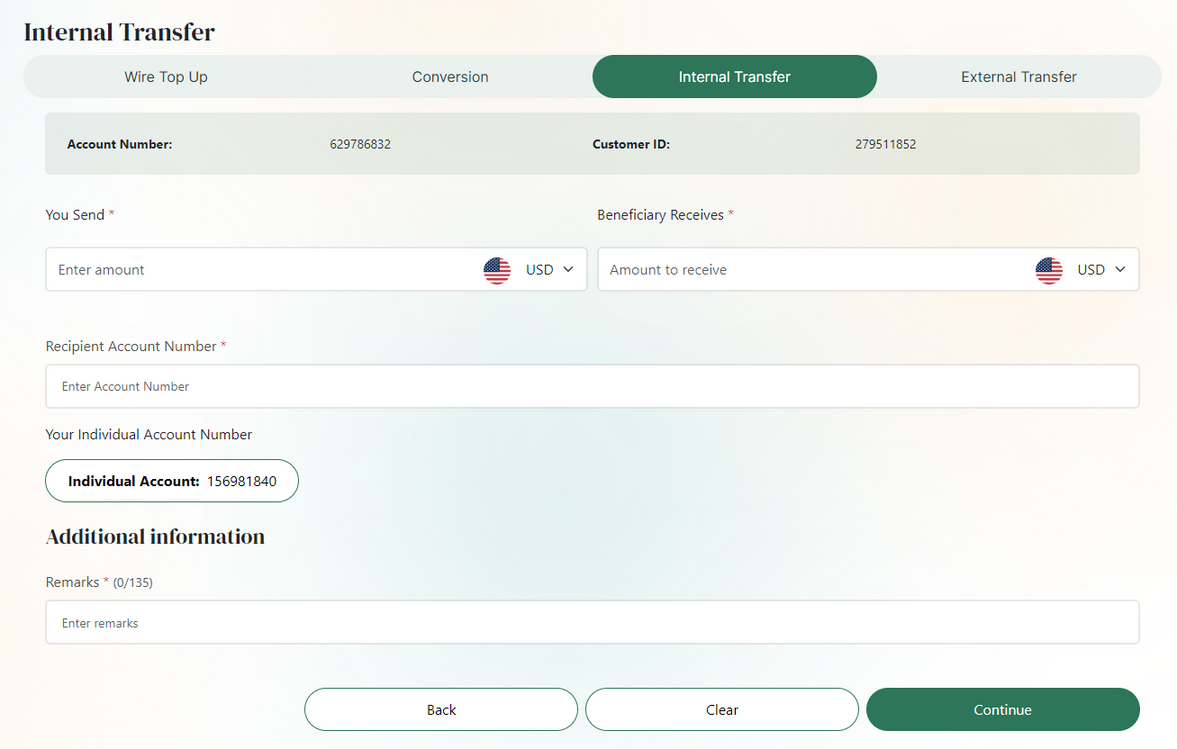Select the Individual Account 156981840 pill

[x=172, y=481]
